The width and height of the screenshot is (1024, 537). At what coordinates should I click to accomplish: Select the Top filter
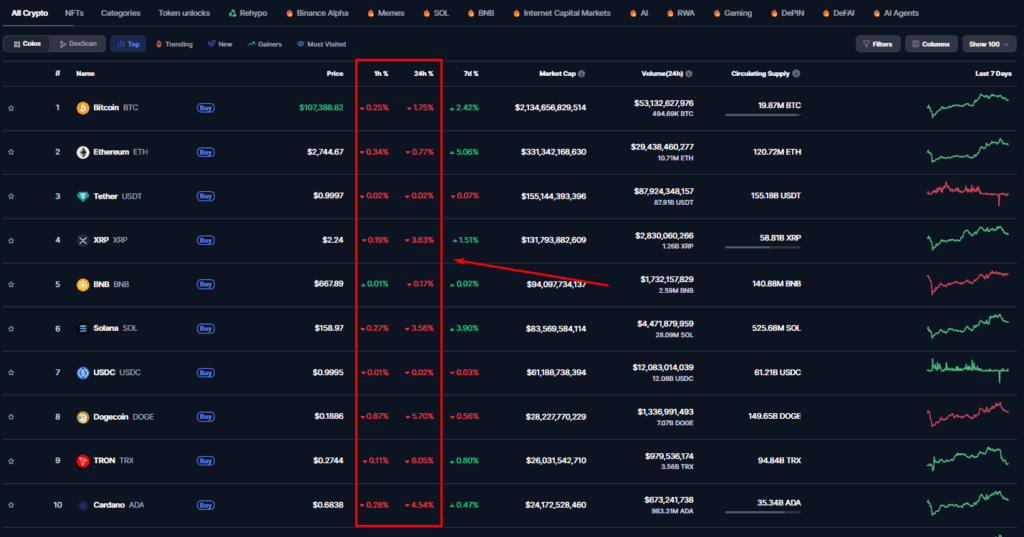[128, 44]
